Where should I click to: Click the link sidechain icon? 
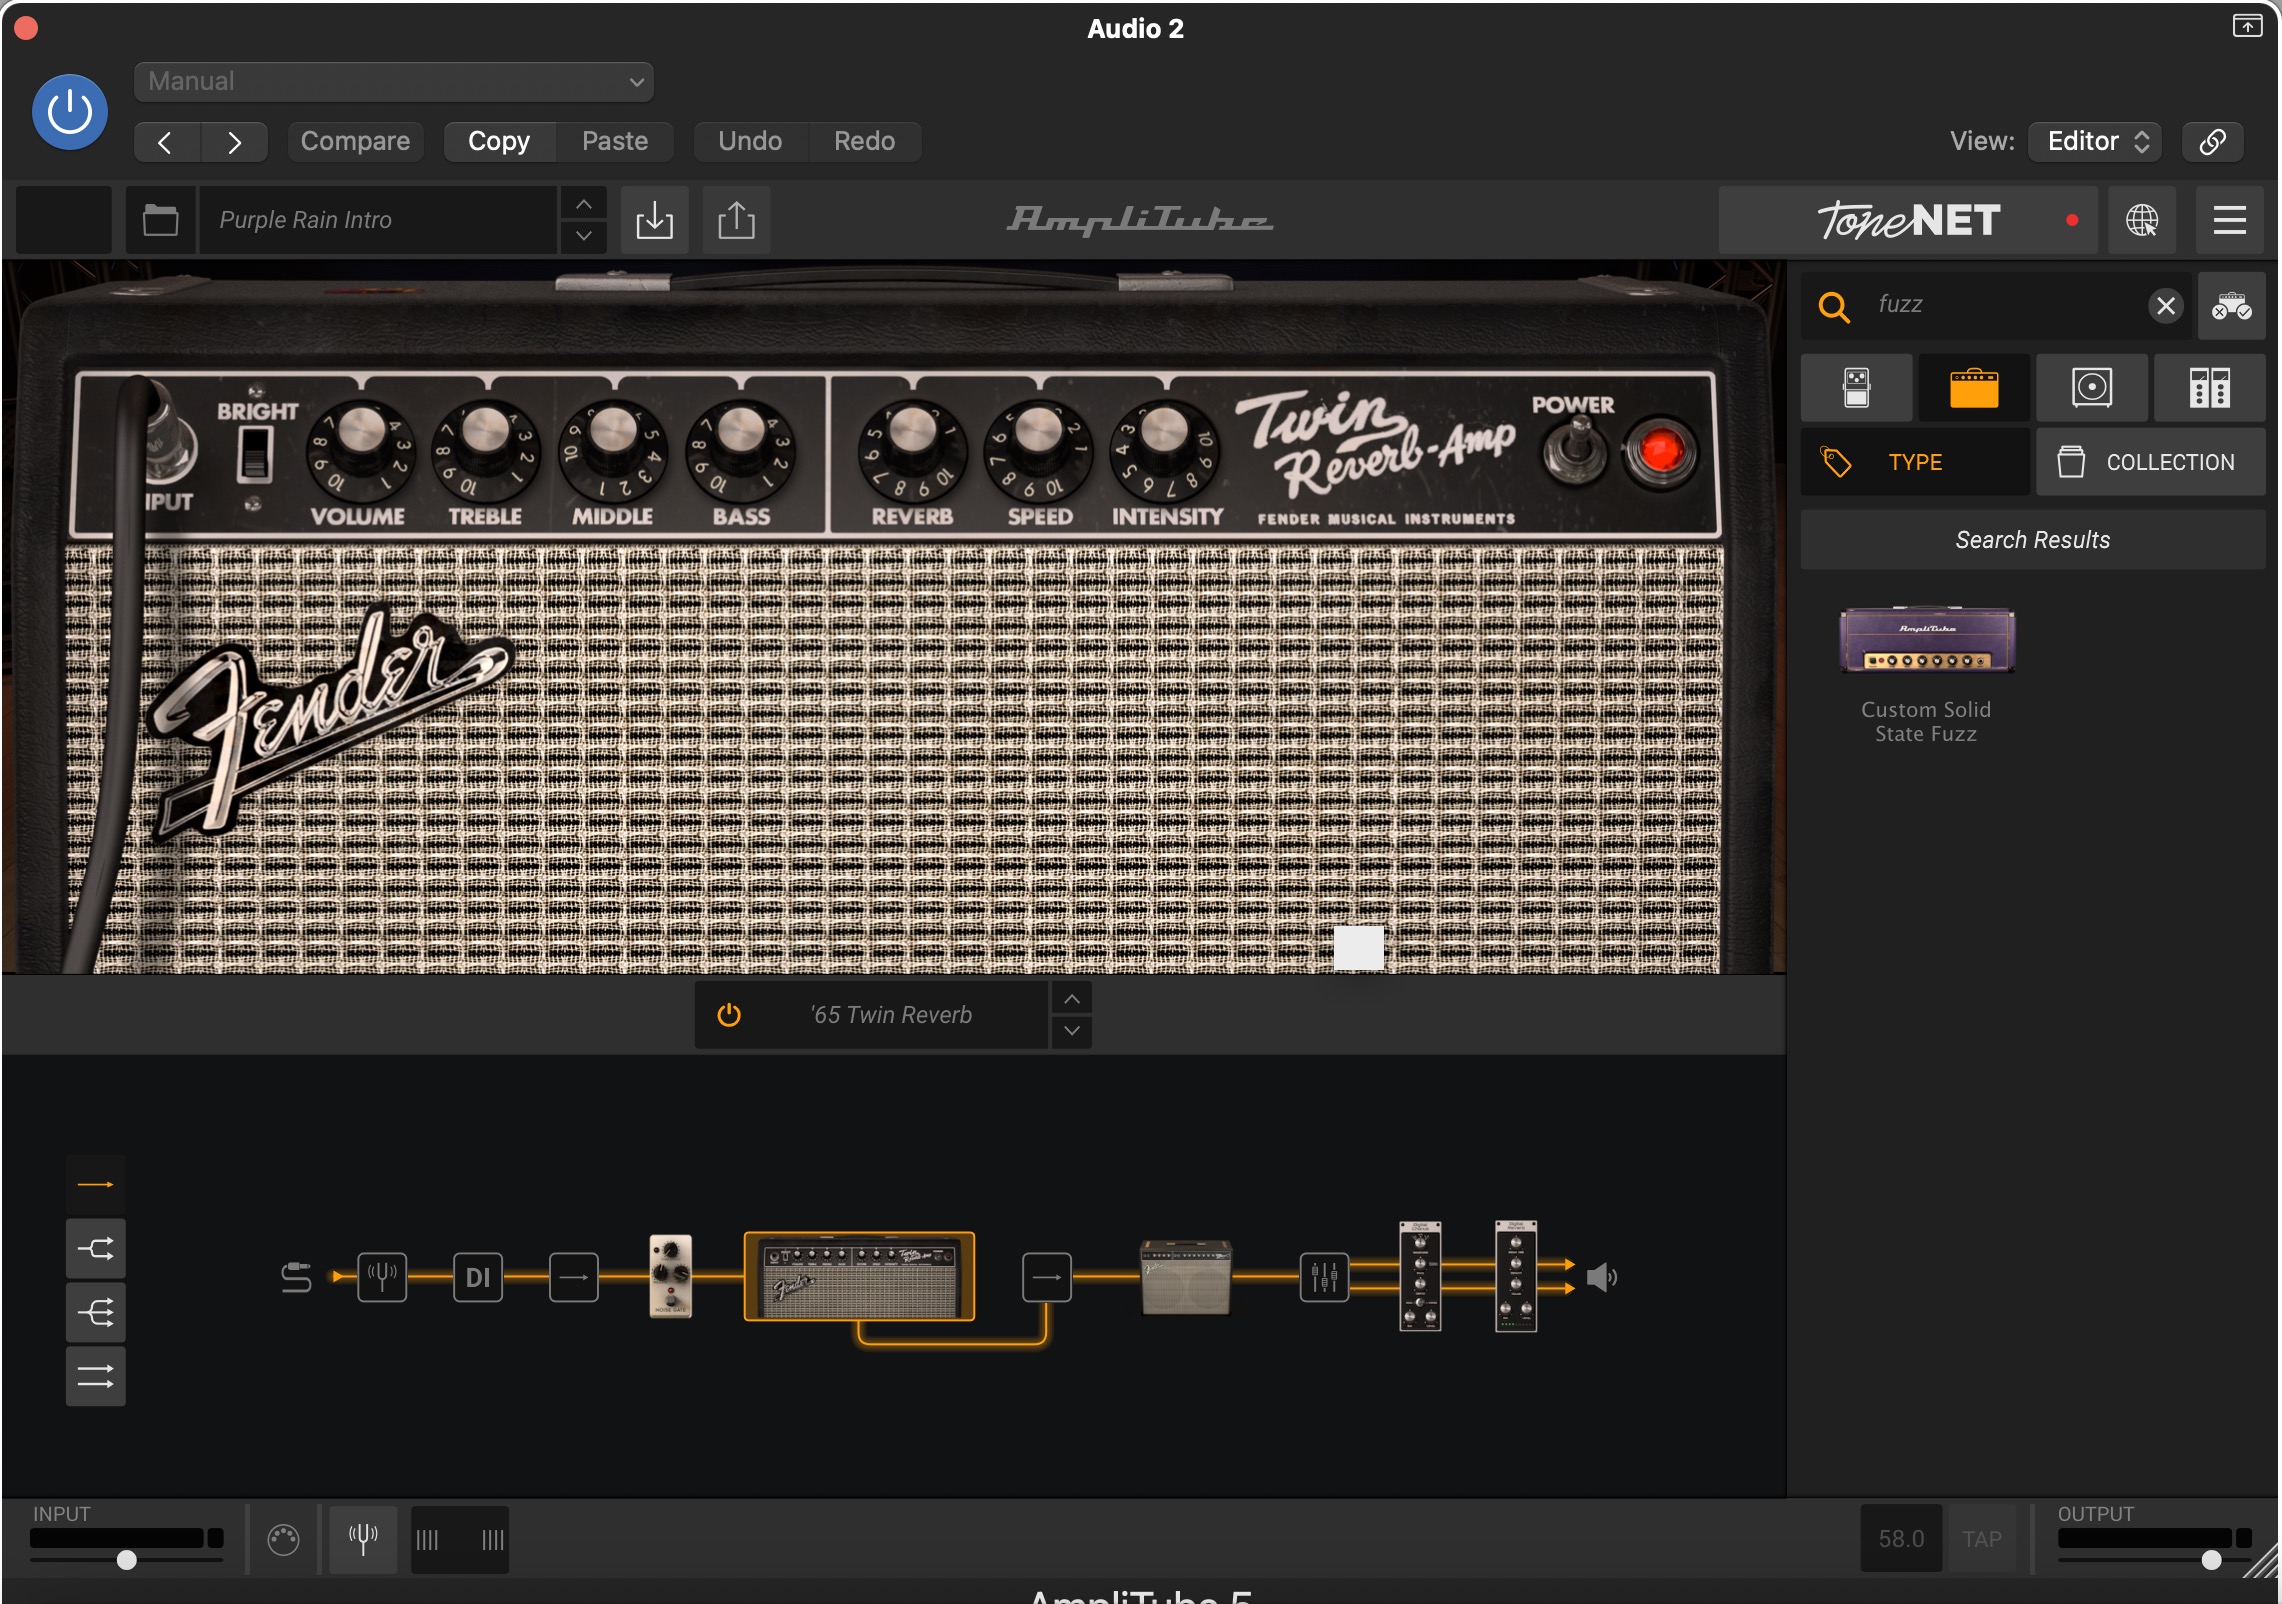[x=2213, y=142]
